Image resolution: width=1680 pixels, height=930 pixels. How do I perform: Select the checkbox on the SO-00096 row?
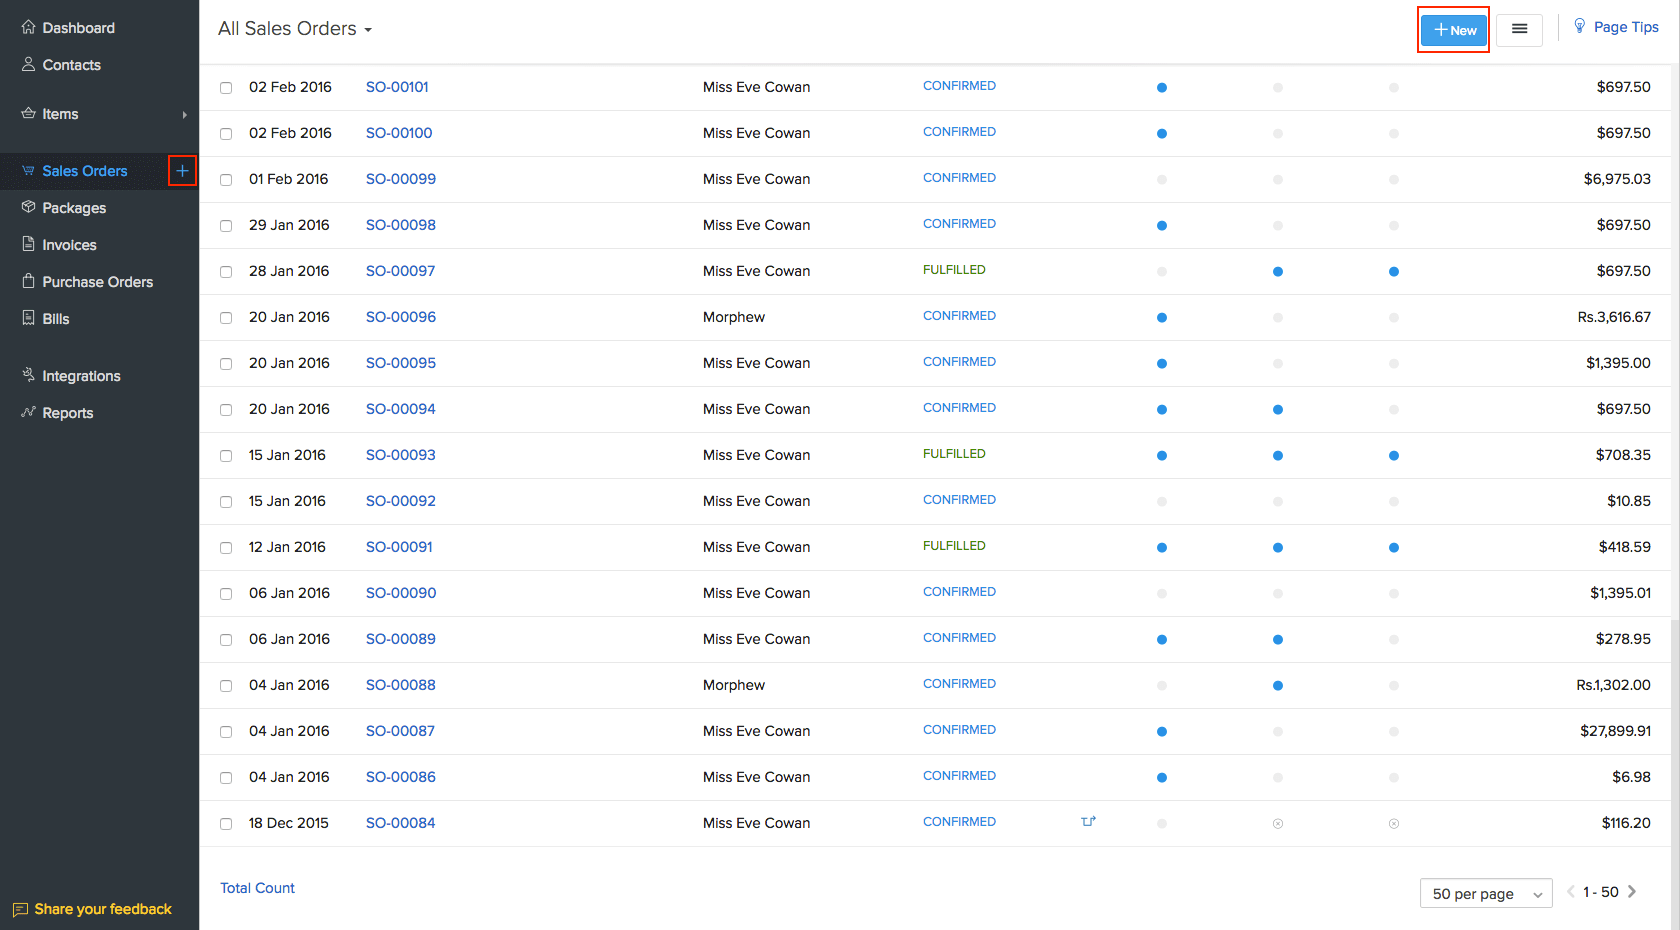[225, 317]
